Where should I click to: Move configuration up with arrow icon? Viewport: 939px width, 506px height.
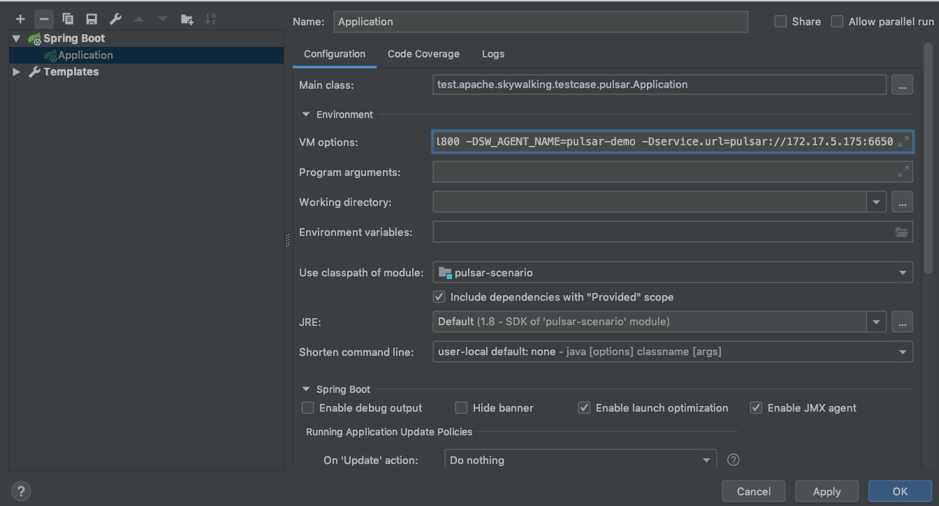139,19
